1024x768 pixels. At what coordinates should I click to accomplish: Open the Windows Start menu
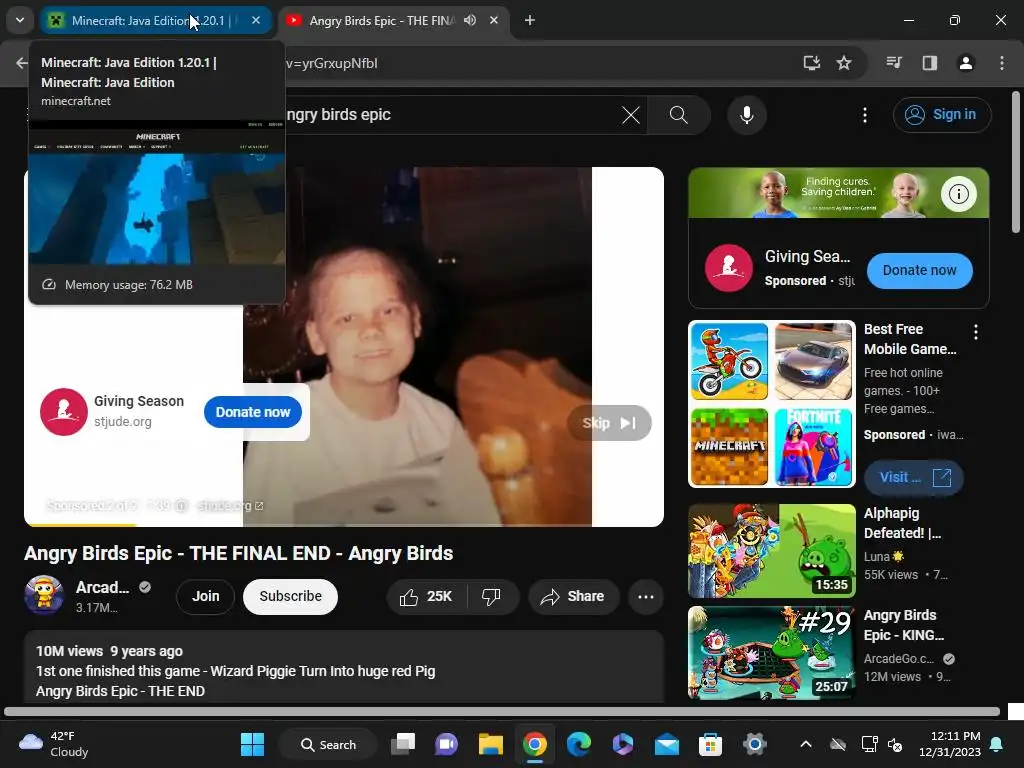point(252,744)
